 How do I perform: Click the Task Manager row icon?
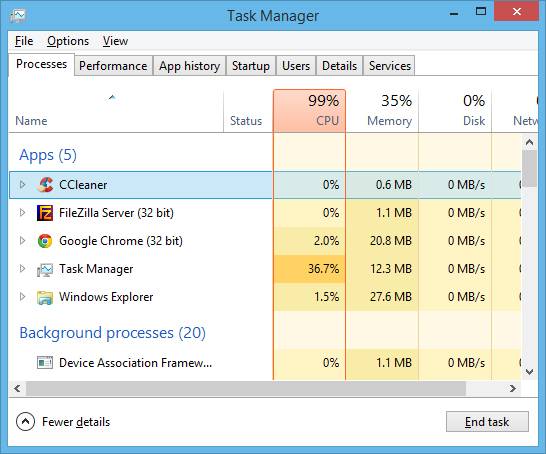pyautogui.click(x=45, y=269)
